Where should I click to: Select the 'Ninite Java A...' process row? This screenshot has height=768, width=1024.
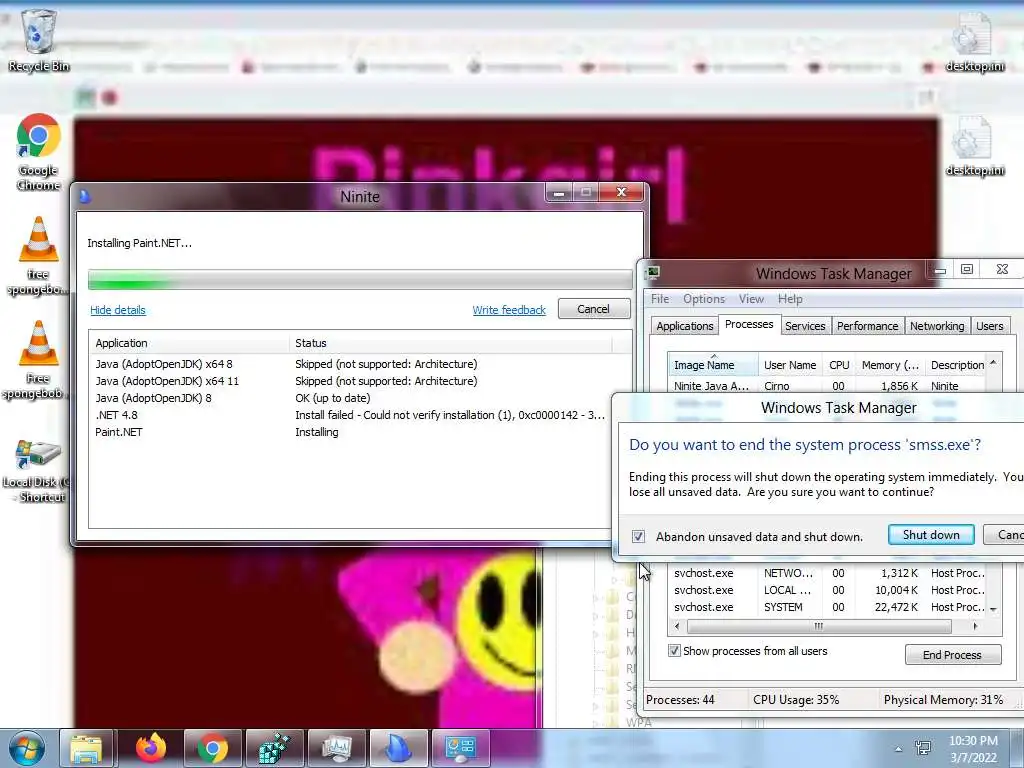point(828,386)
